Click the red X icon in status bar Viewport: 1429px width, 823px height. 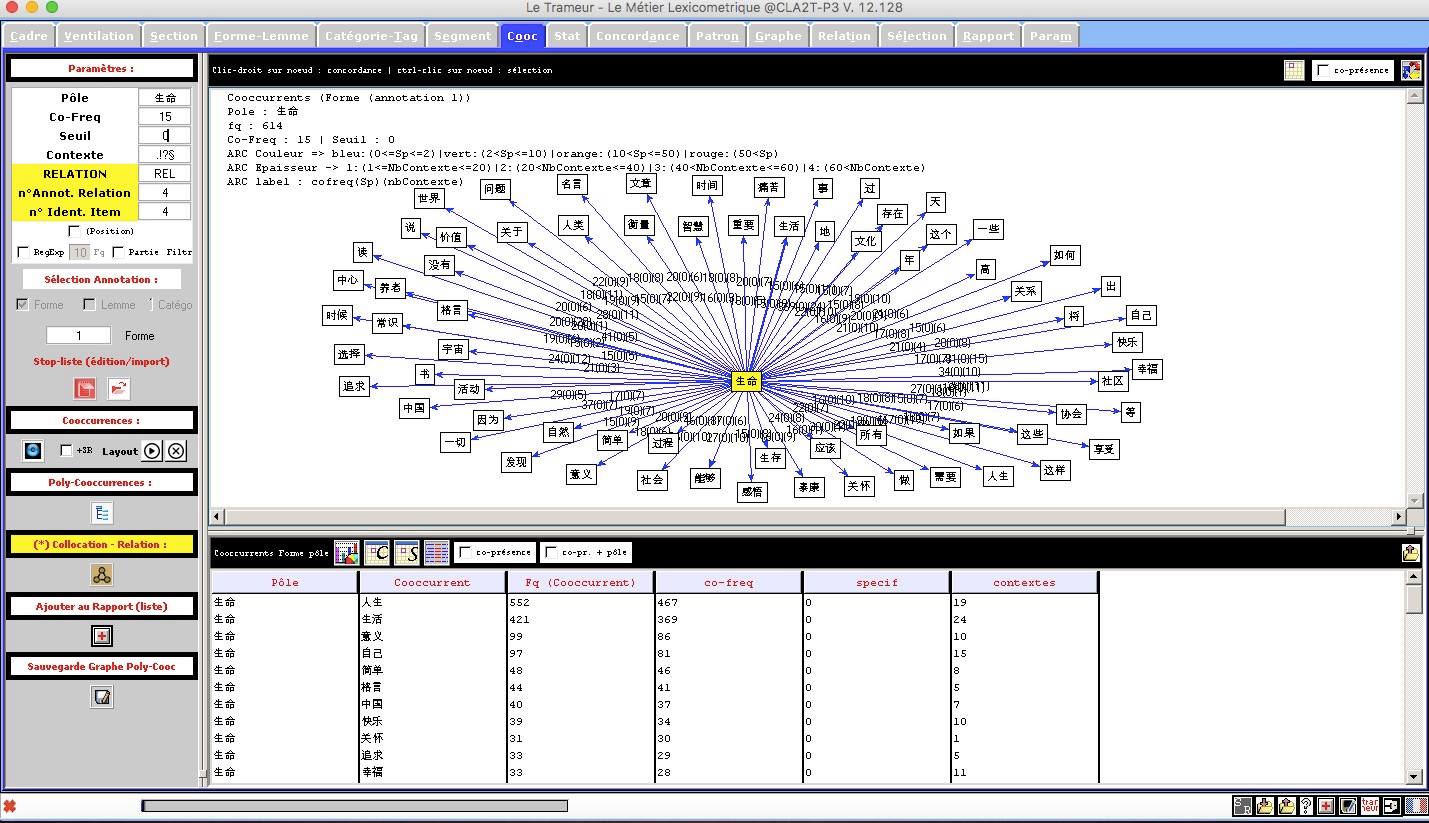click(10, 806)
